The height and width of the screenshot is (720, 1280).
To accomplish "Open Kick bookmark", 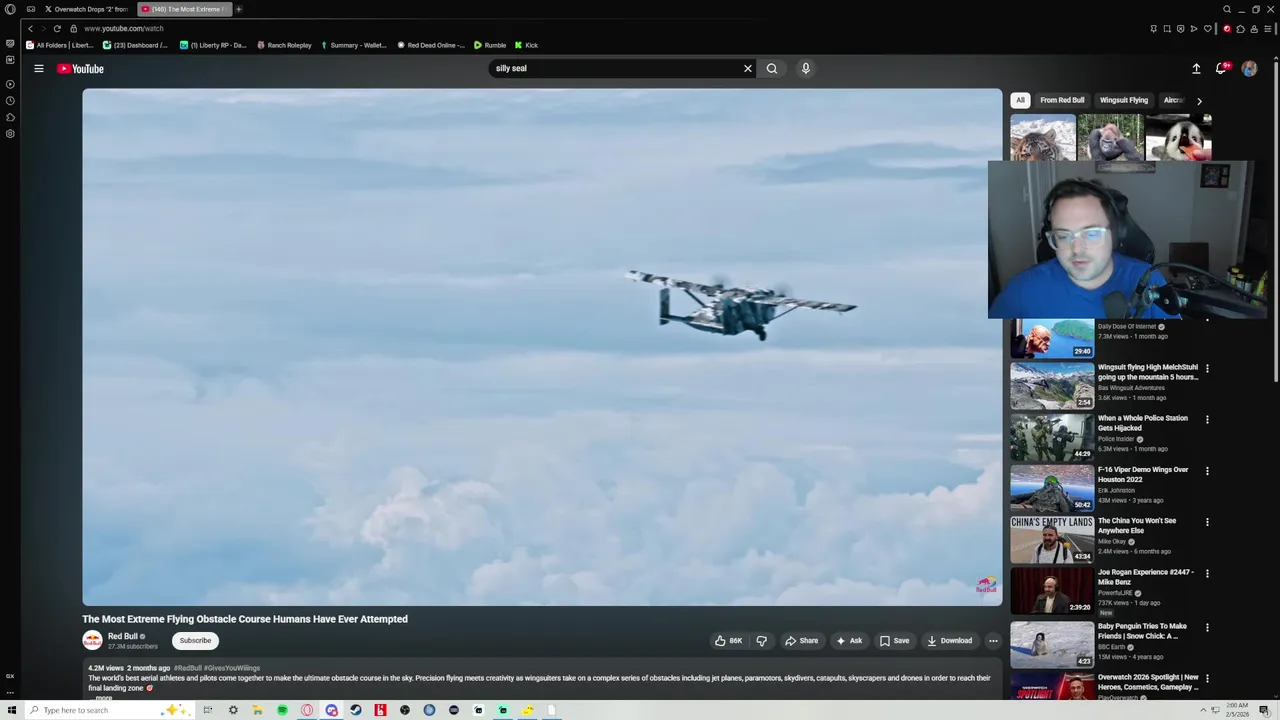I will pos(526,45).
